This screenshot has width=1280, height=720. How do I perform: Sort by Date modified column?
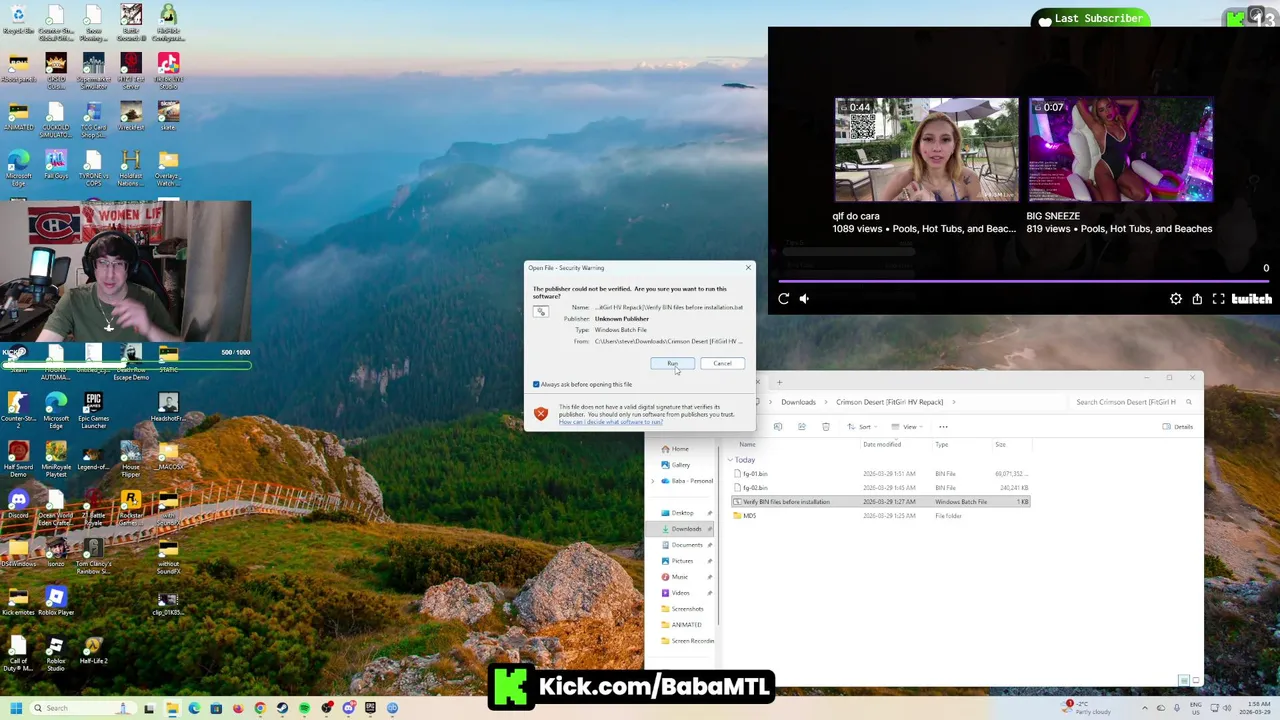(881, 444)
